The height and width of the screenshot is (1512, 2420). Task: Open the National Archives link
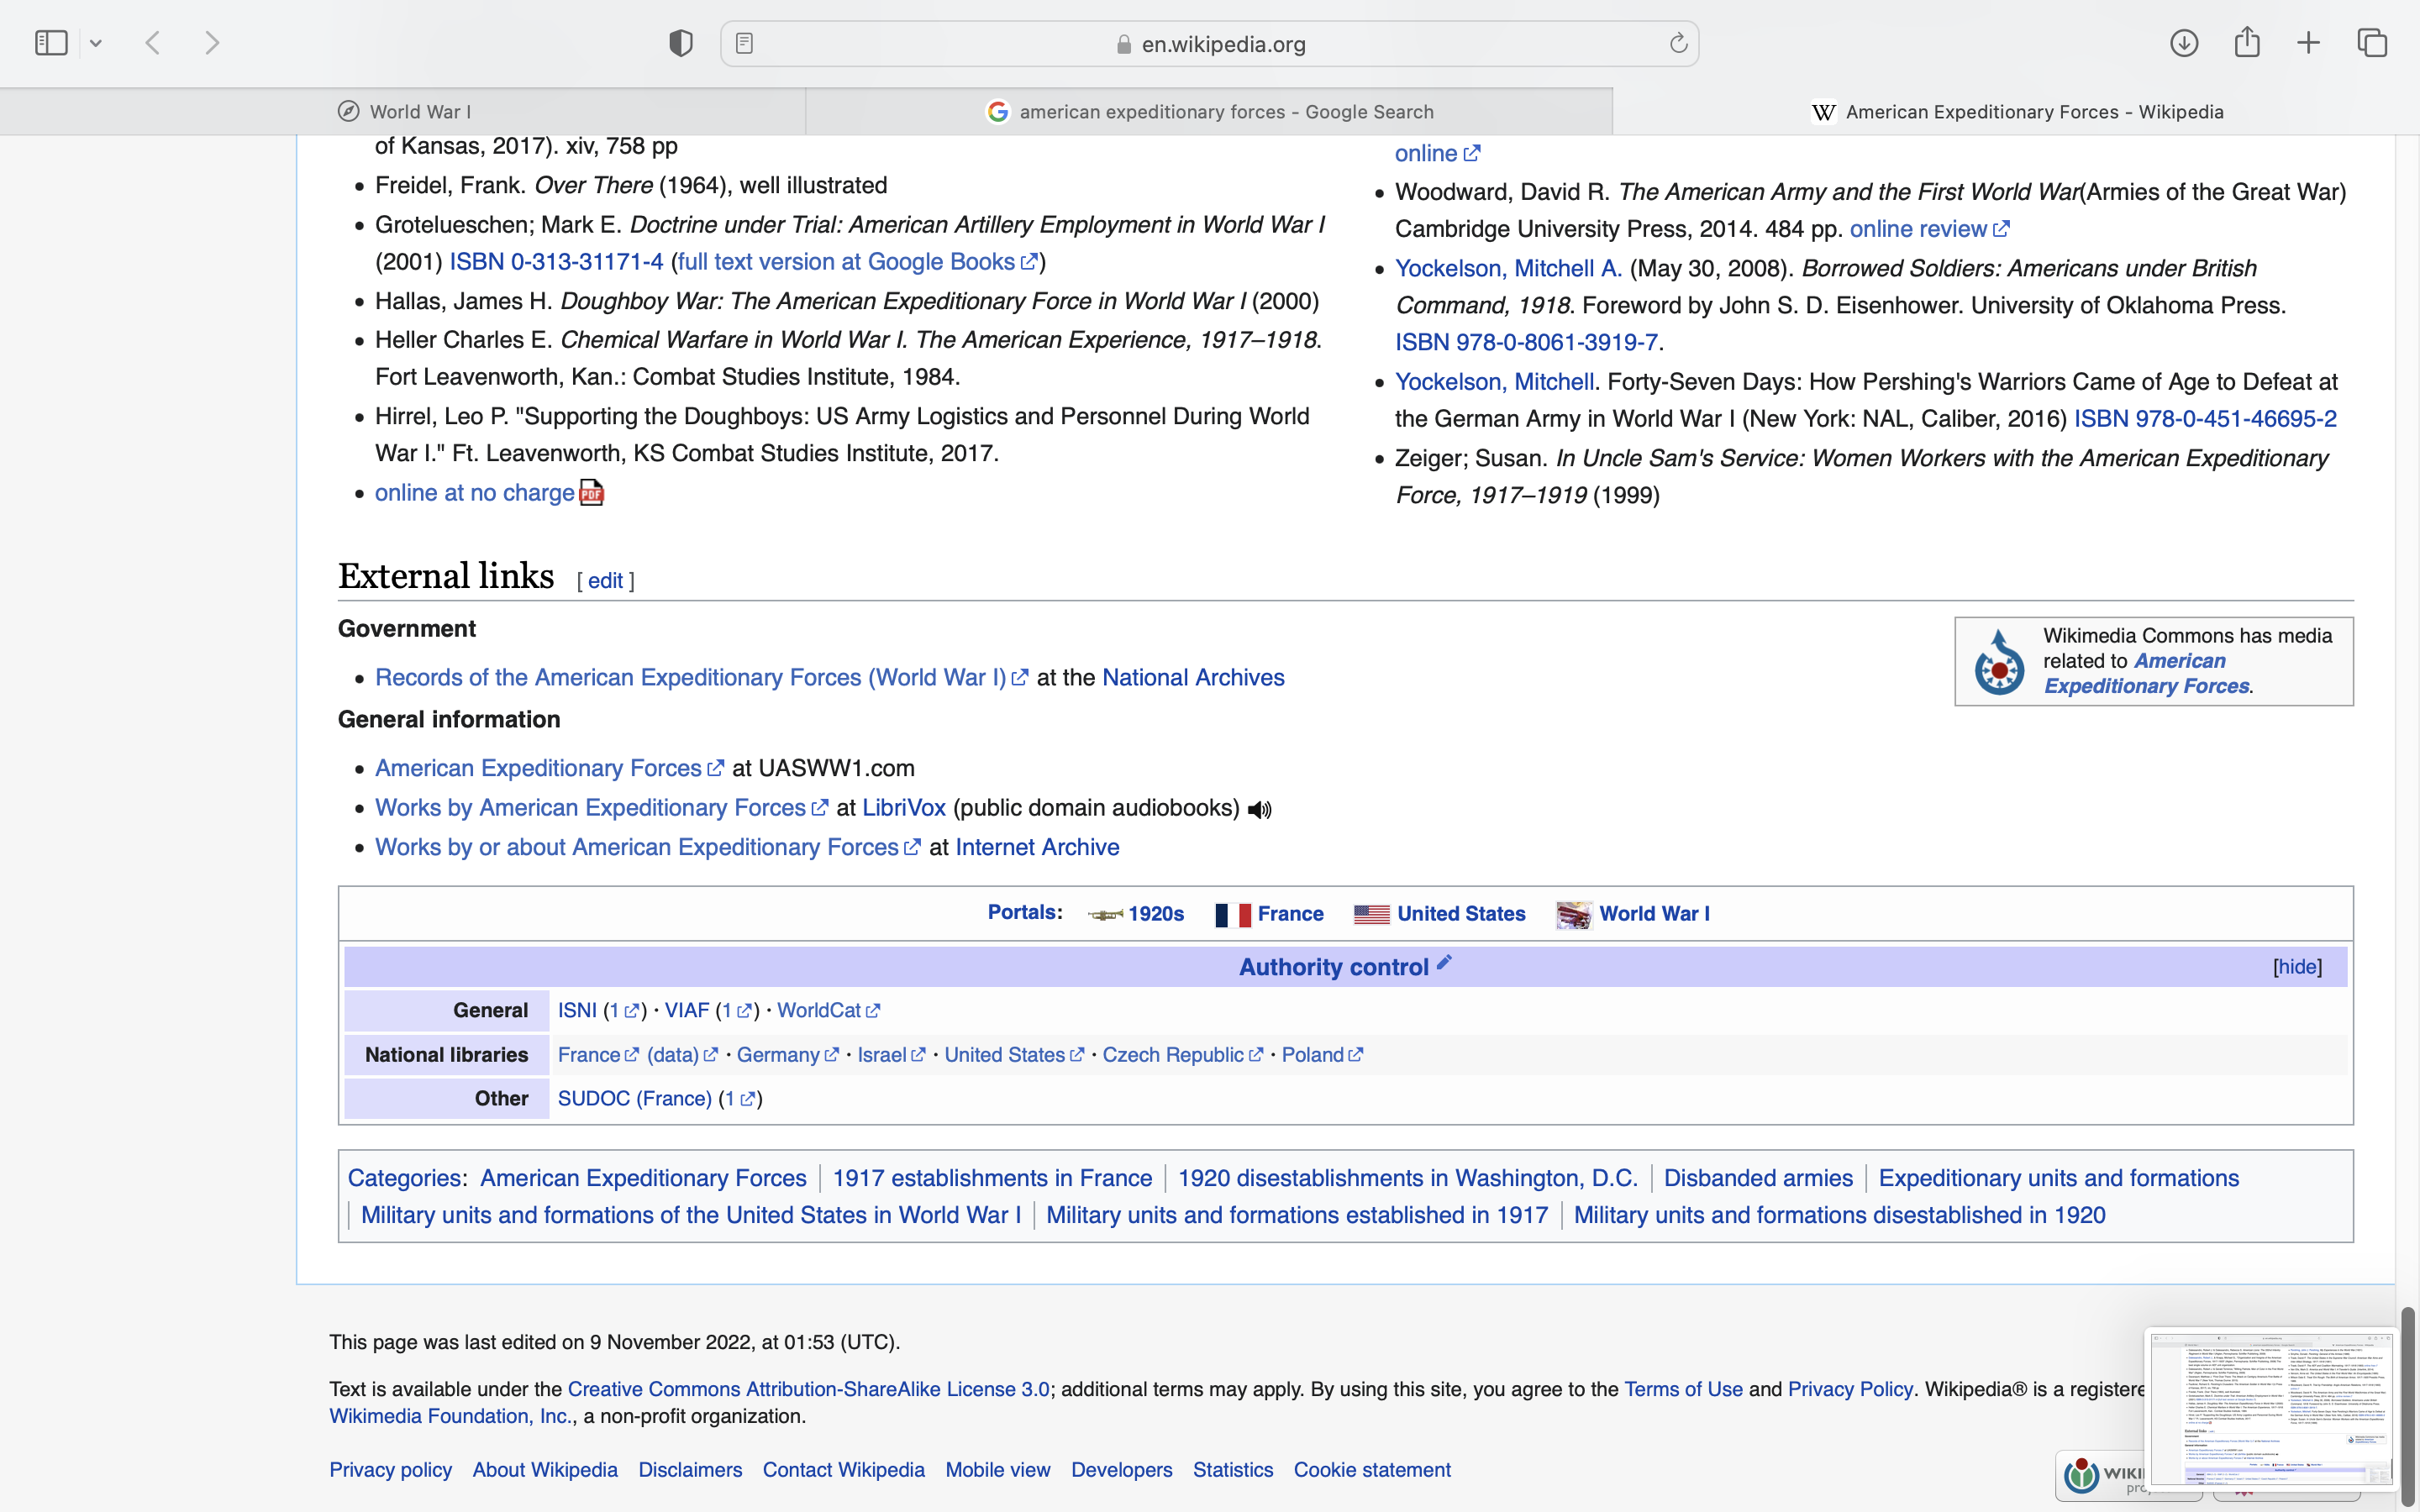click(x=1193, y=678)
